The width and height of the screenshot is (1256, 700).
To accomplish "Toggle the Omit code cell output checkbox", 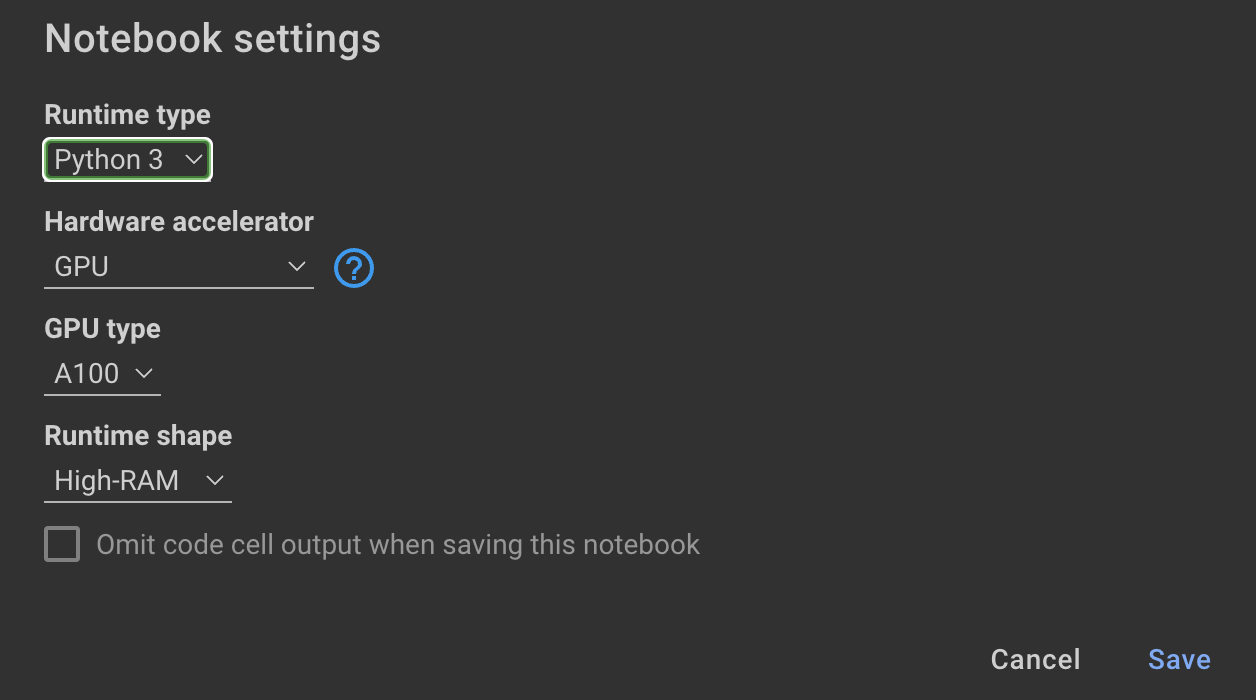I will coord(62,545).
